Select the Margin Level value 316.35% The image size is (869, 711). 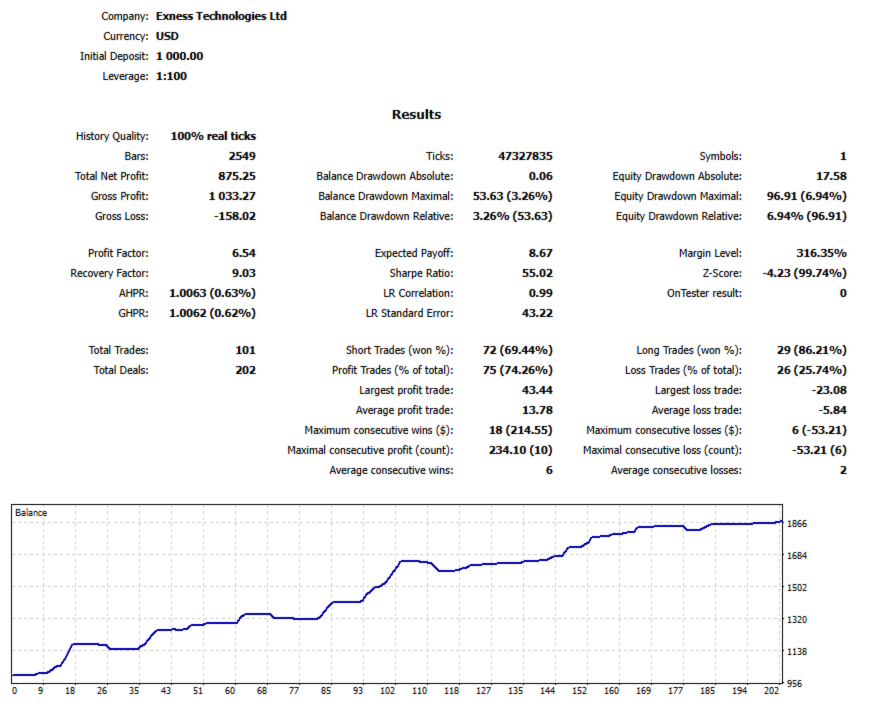(821, 253)
